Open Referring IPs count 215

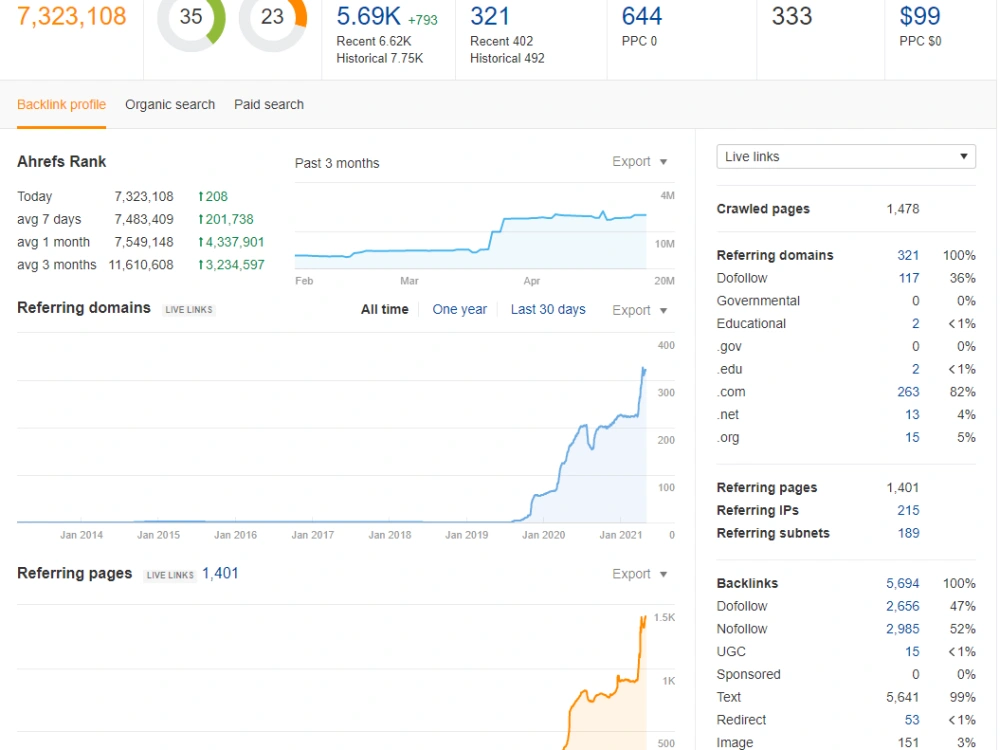[x=908, y=511]
